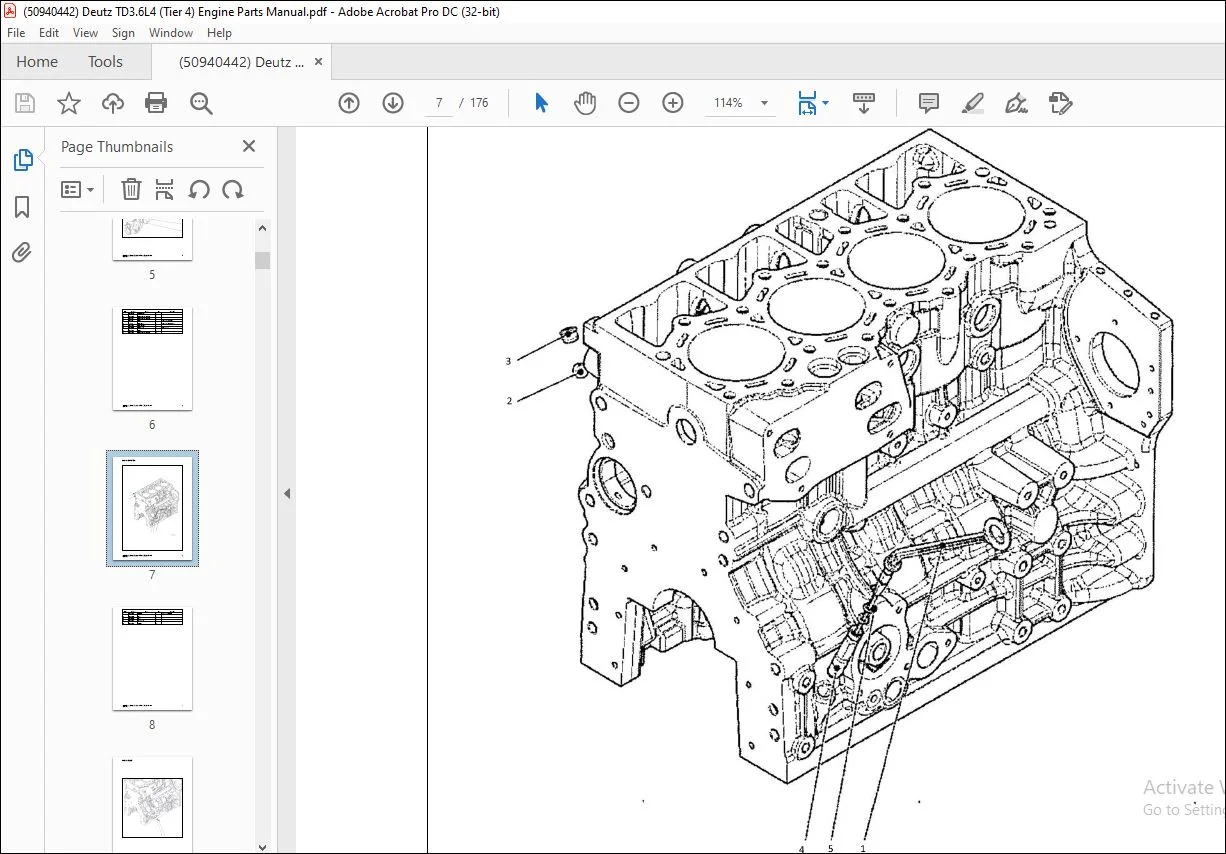Rotate page counterclockwise in the thumbnails panel

tap(199, 189)
